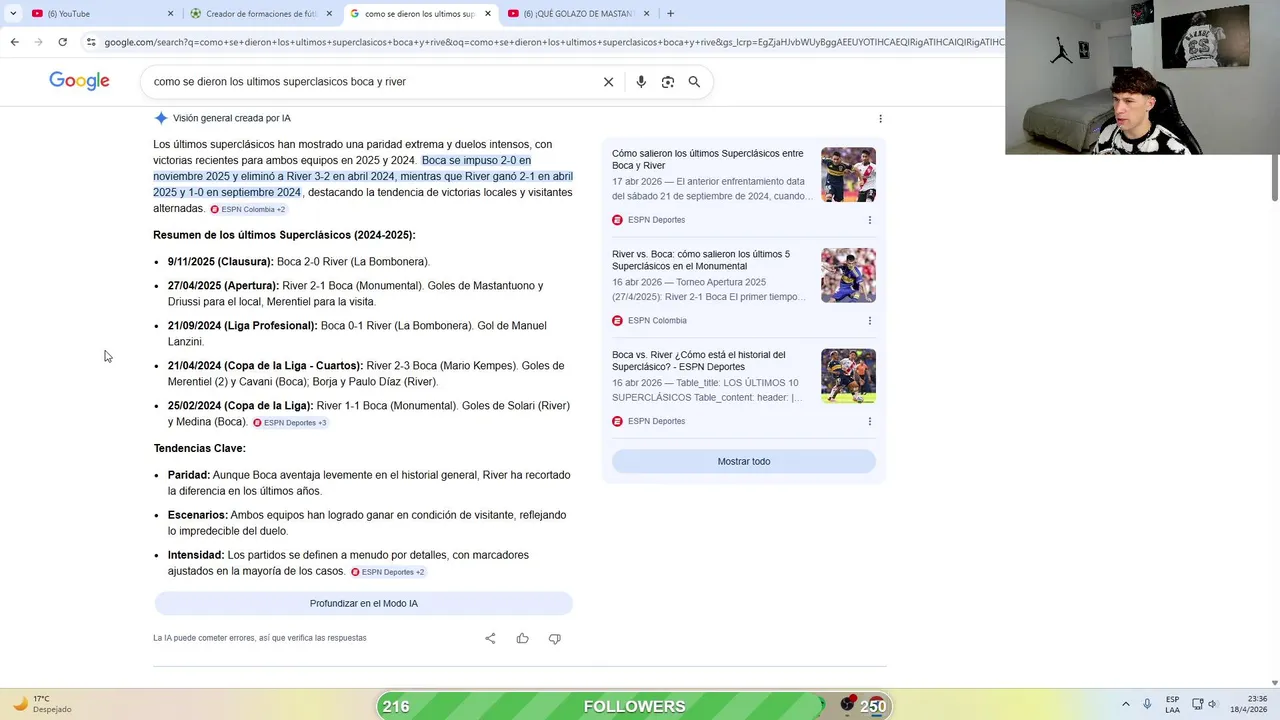Open AI overview three-dot options
Viewport: 1280px width, 720px height.
tap(880, 118)
